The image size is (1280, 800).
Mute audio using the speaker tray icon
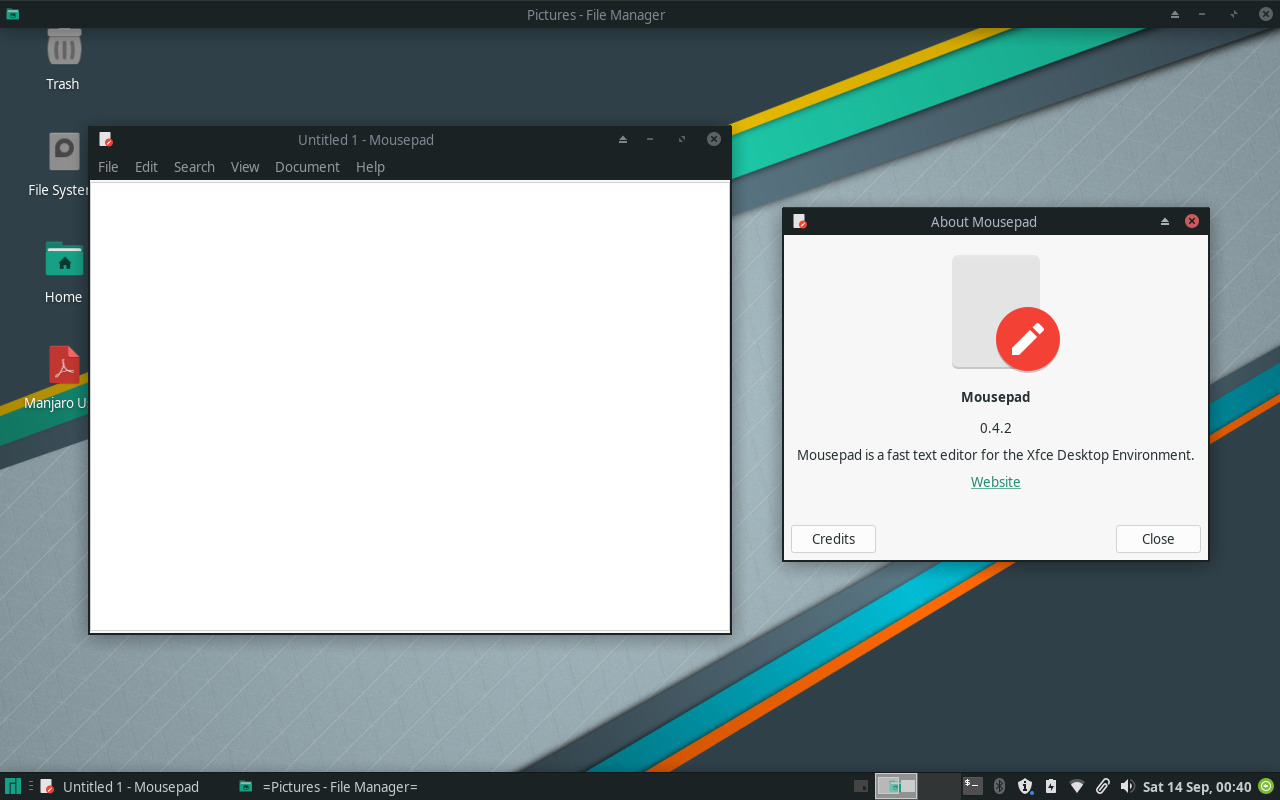(1129, 786)
